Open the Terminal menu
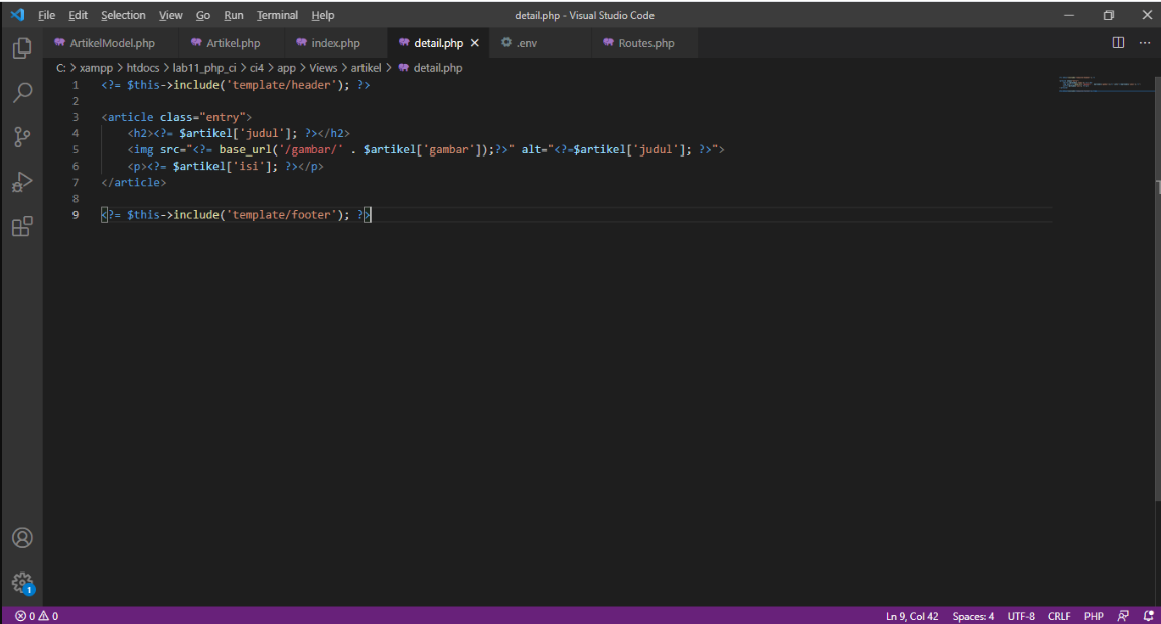Image resolution: width=1161 pixels, height=624 pixels. (x=277, y=15)
